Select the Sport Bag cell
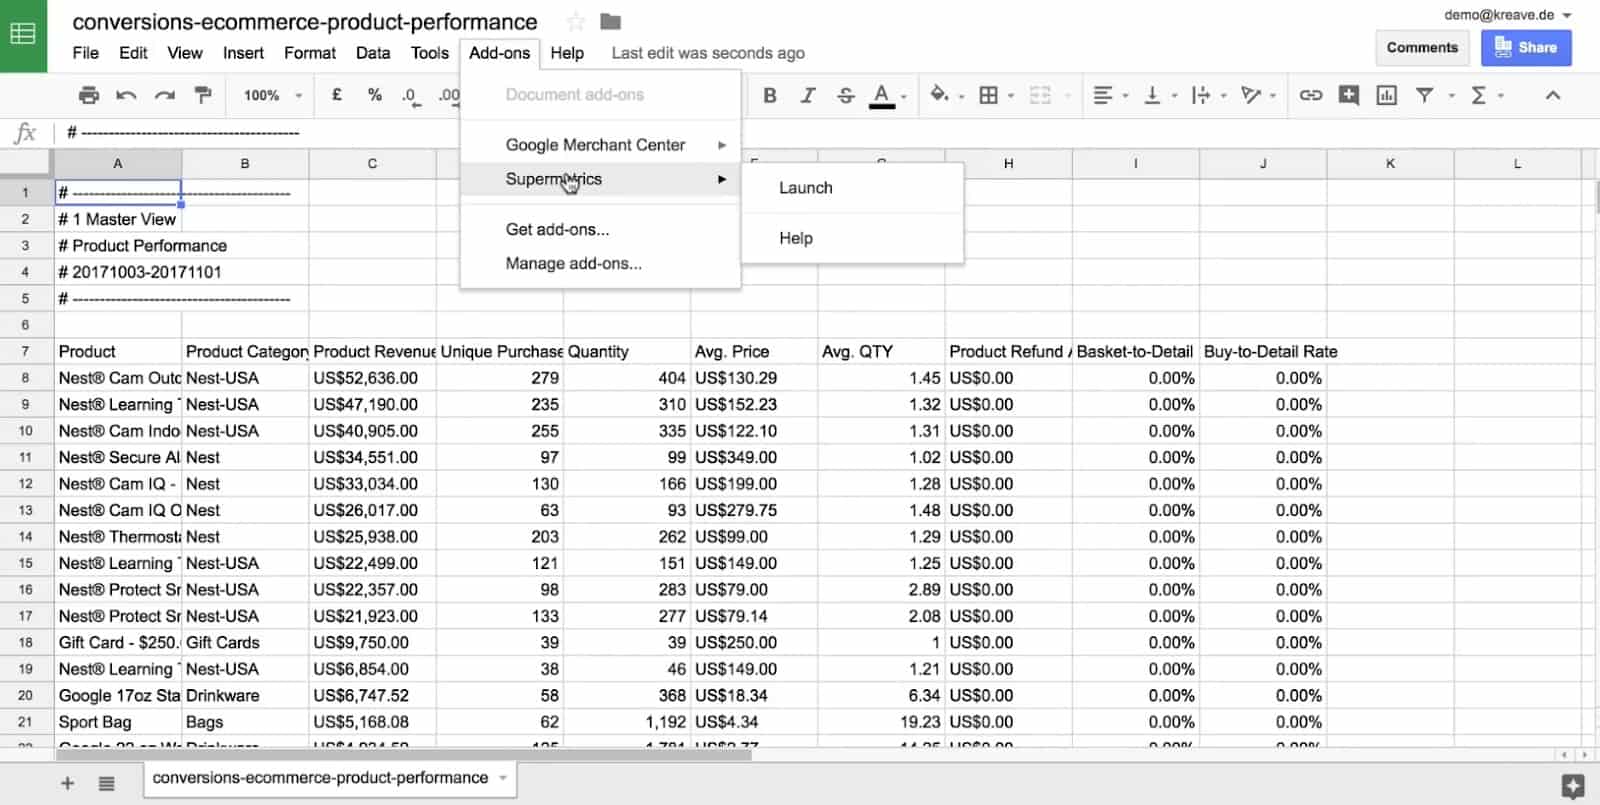The height and width of the screenshot is (805, 1600). click(x=118, y=722)
